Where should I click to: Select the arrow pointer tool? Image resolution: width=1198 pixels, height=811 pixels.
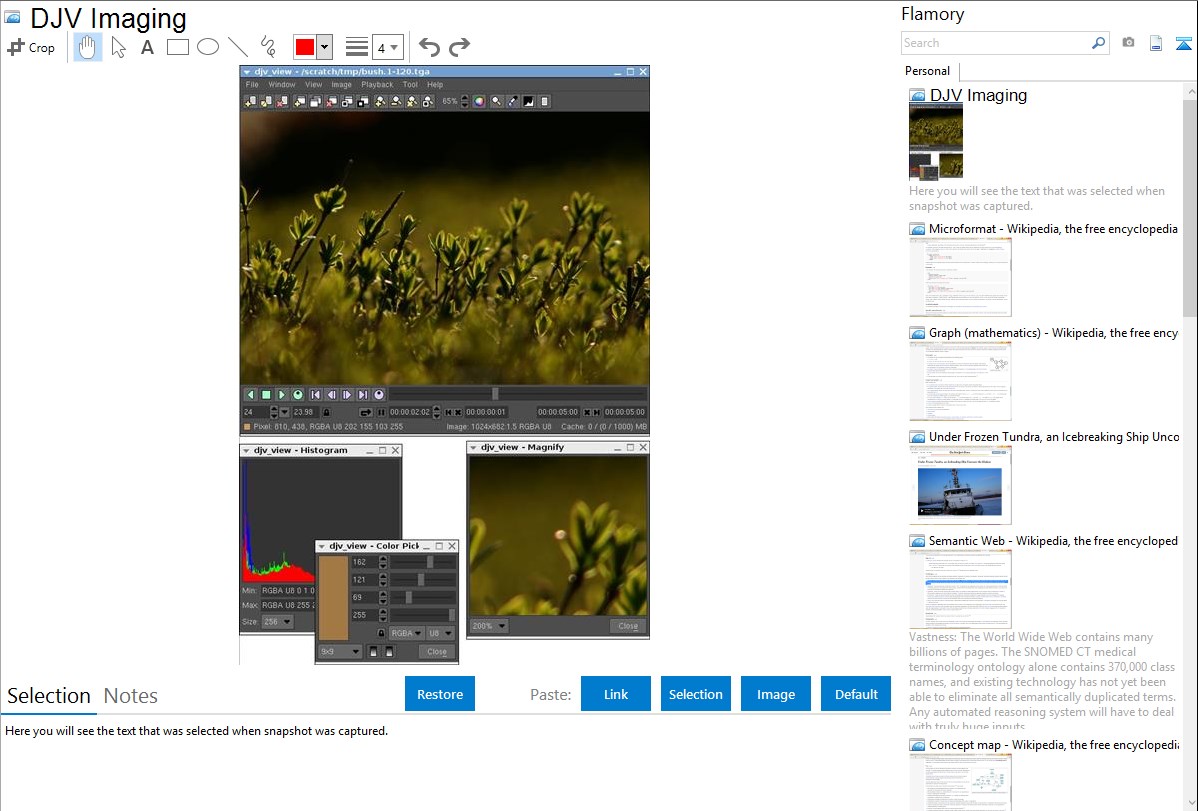pos(118,47)
